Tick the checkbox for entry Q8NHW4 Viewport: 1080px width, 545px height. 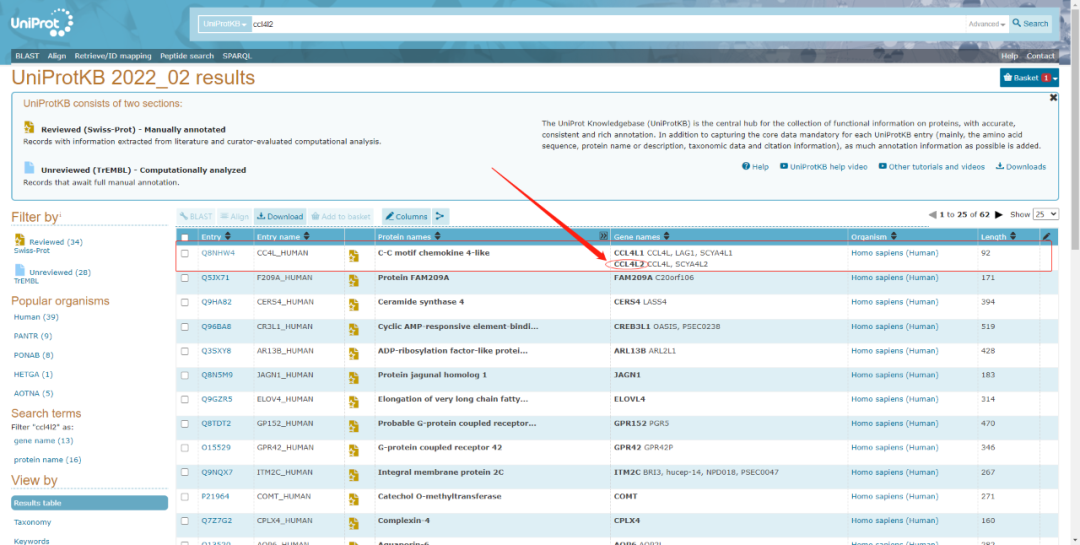(x=185, y=254)
